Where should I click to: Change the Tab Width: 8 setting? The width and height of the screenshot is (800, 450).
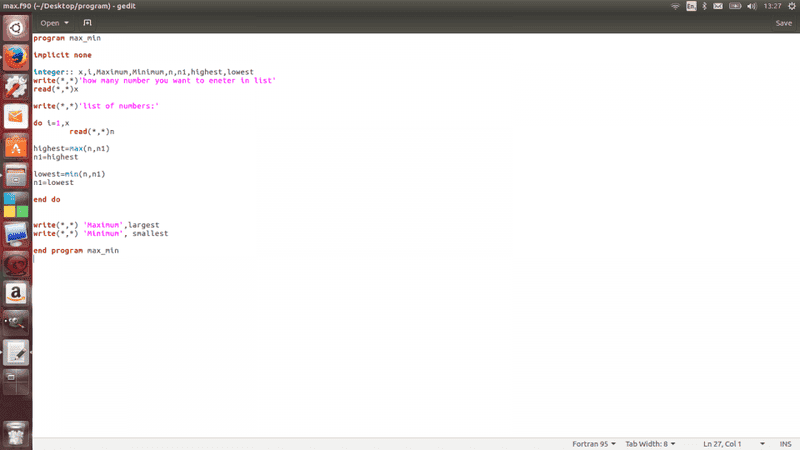(651, 444)
